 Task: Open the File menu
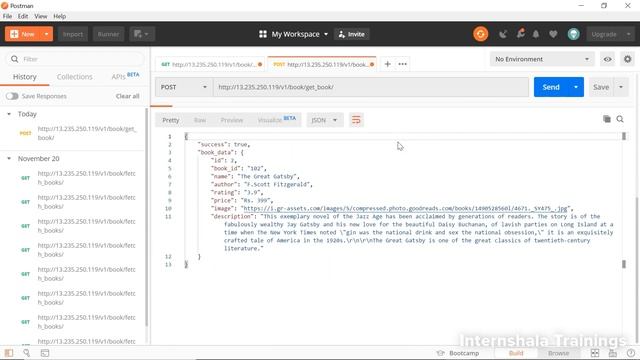tap(7, 16)
